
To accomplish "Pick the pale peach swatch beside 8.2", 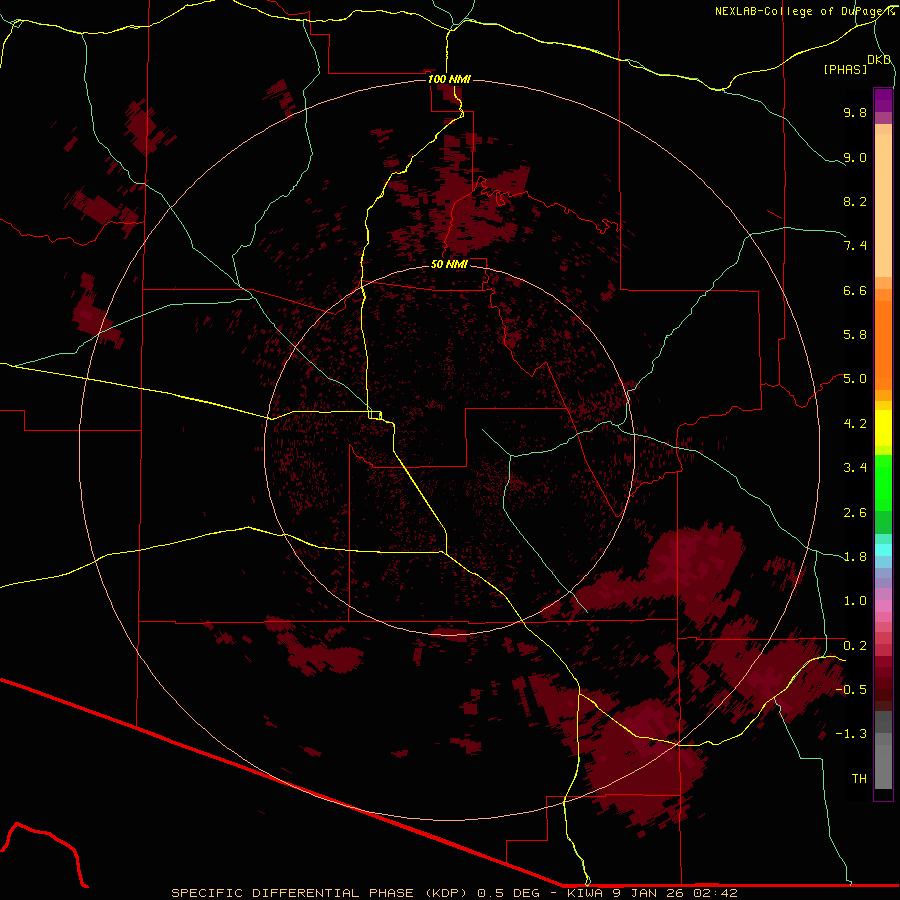I will 883,205.
